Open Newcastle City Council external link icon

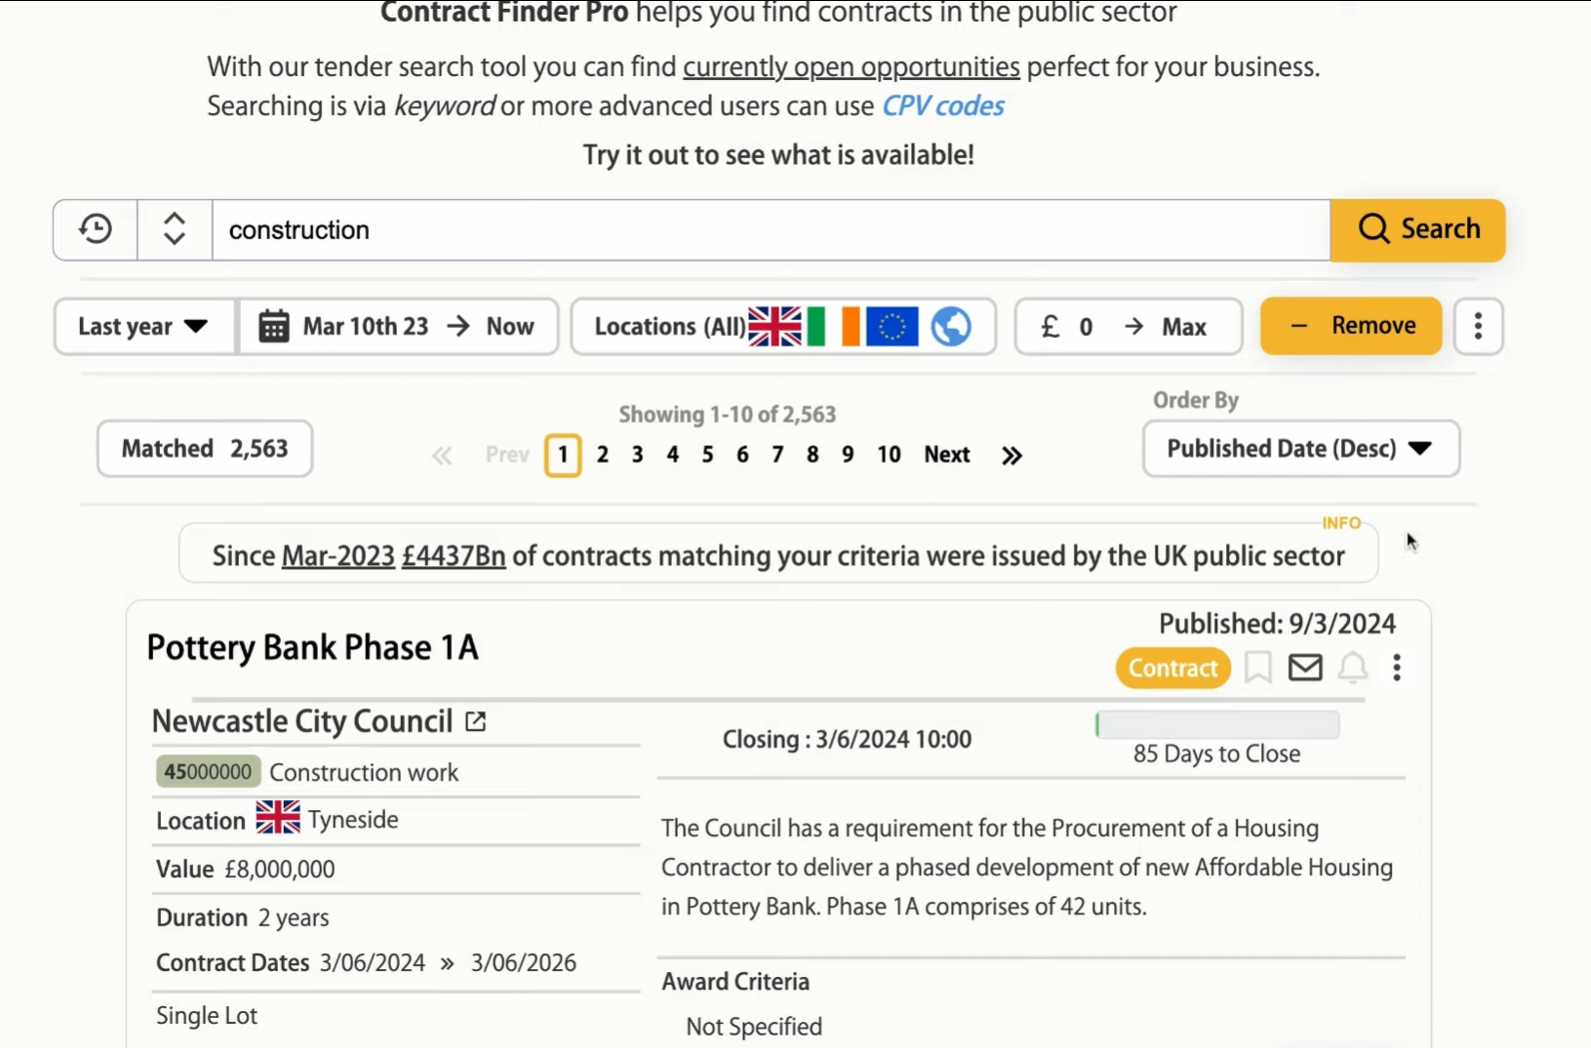[x=476, y=721]
